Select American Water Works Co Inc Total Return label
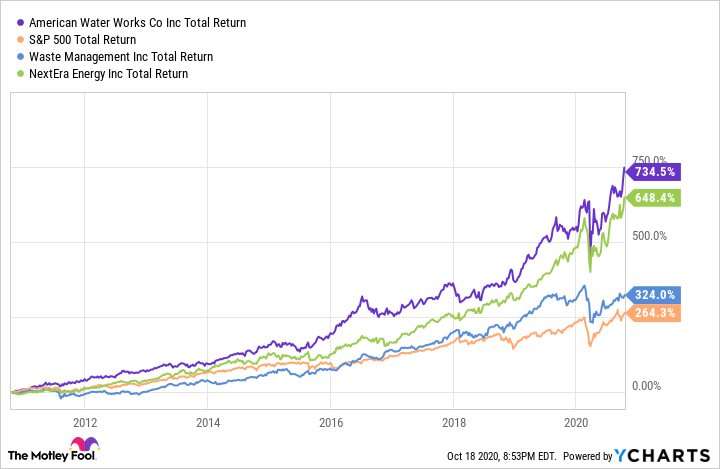Screen dimensions: 720x469 pyautogui.click(x=138, y=22)
